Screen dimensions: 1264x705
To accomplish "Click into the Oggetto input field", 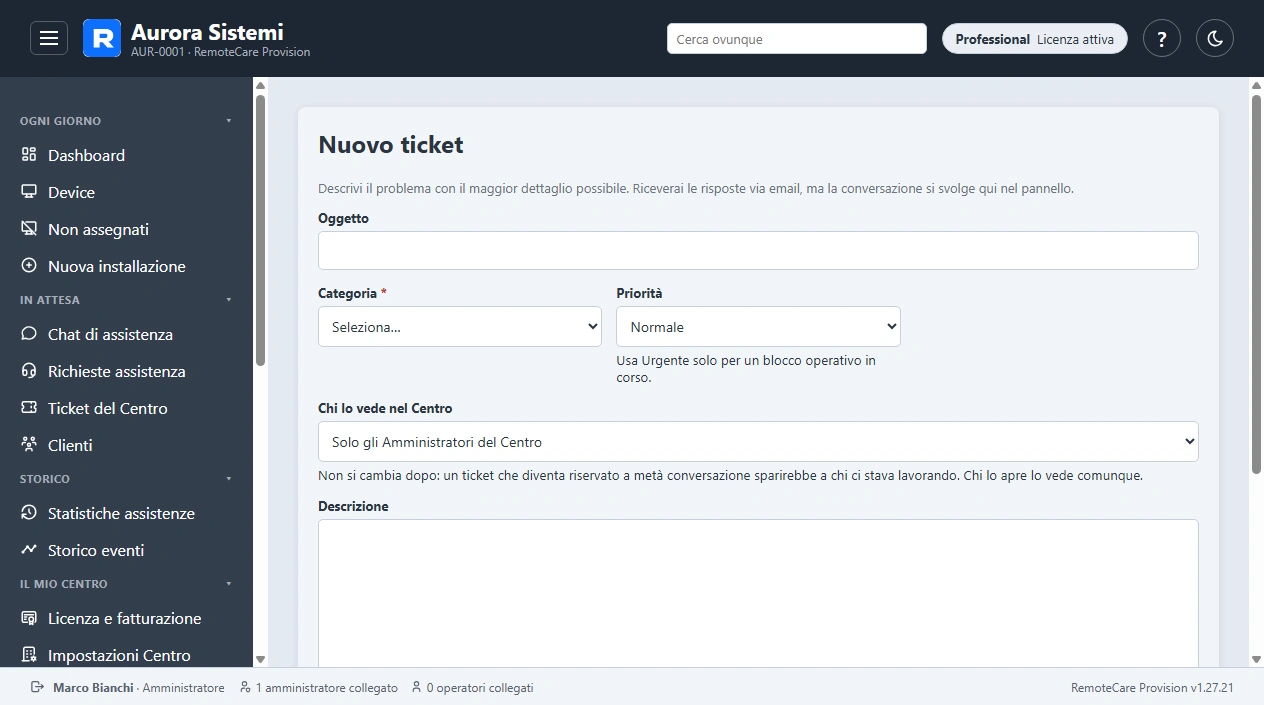I will click(x=758, y=251).
